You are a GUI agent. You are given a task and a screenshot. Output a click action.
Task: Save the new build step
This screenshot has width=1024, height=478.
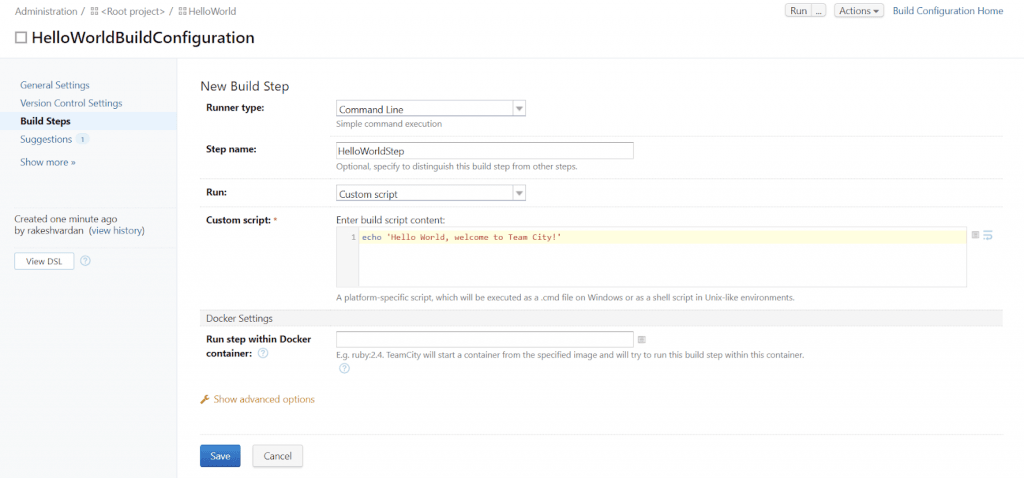[220, 456]
